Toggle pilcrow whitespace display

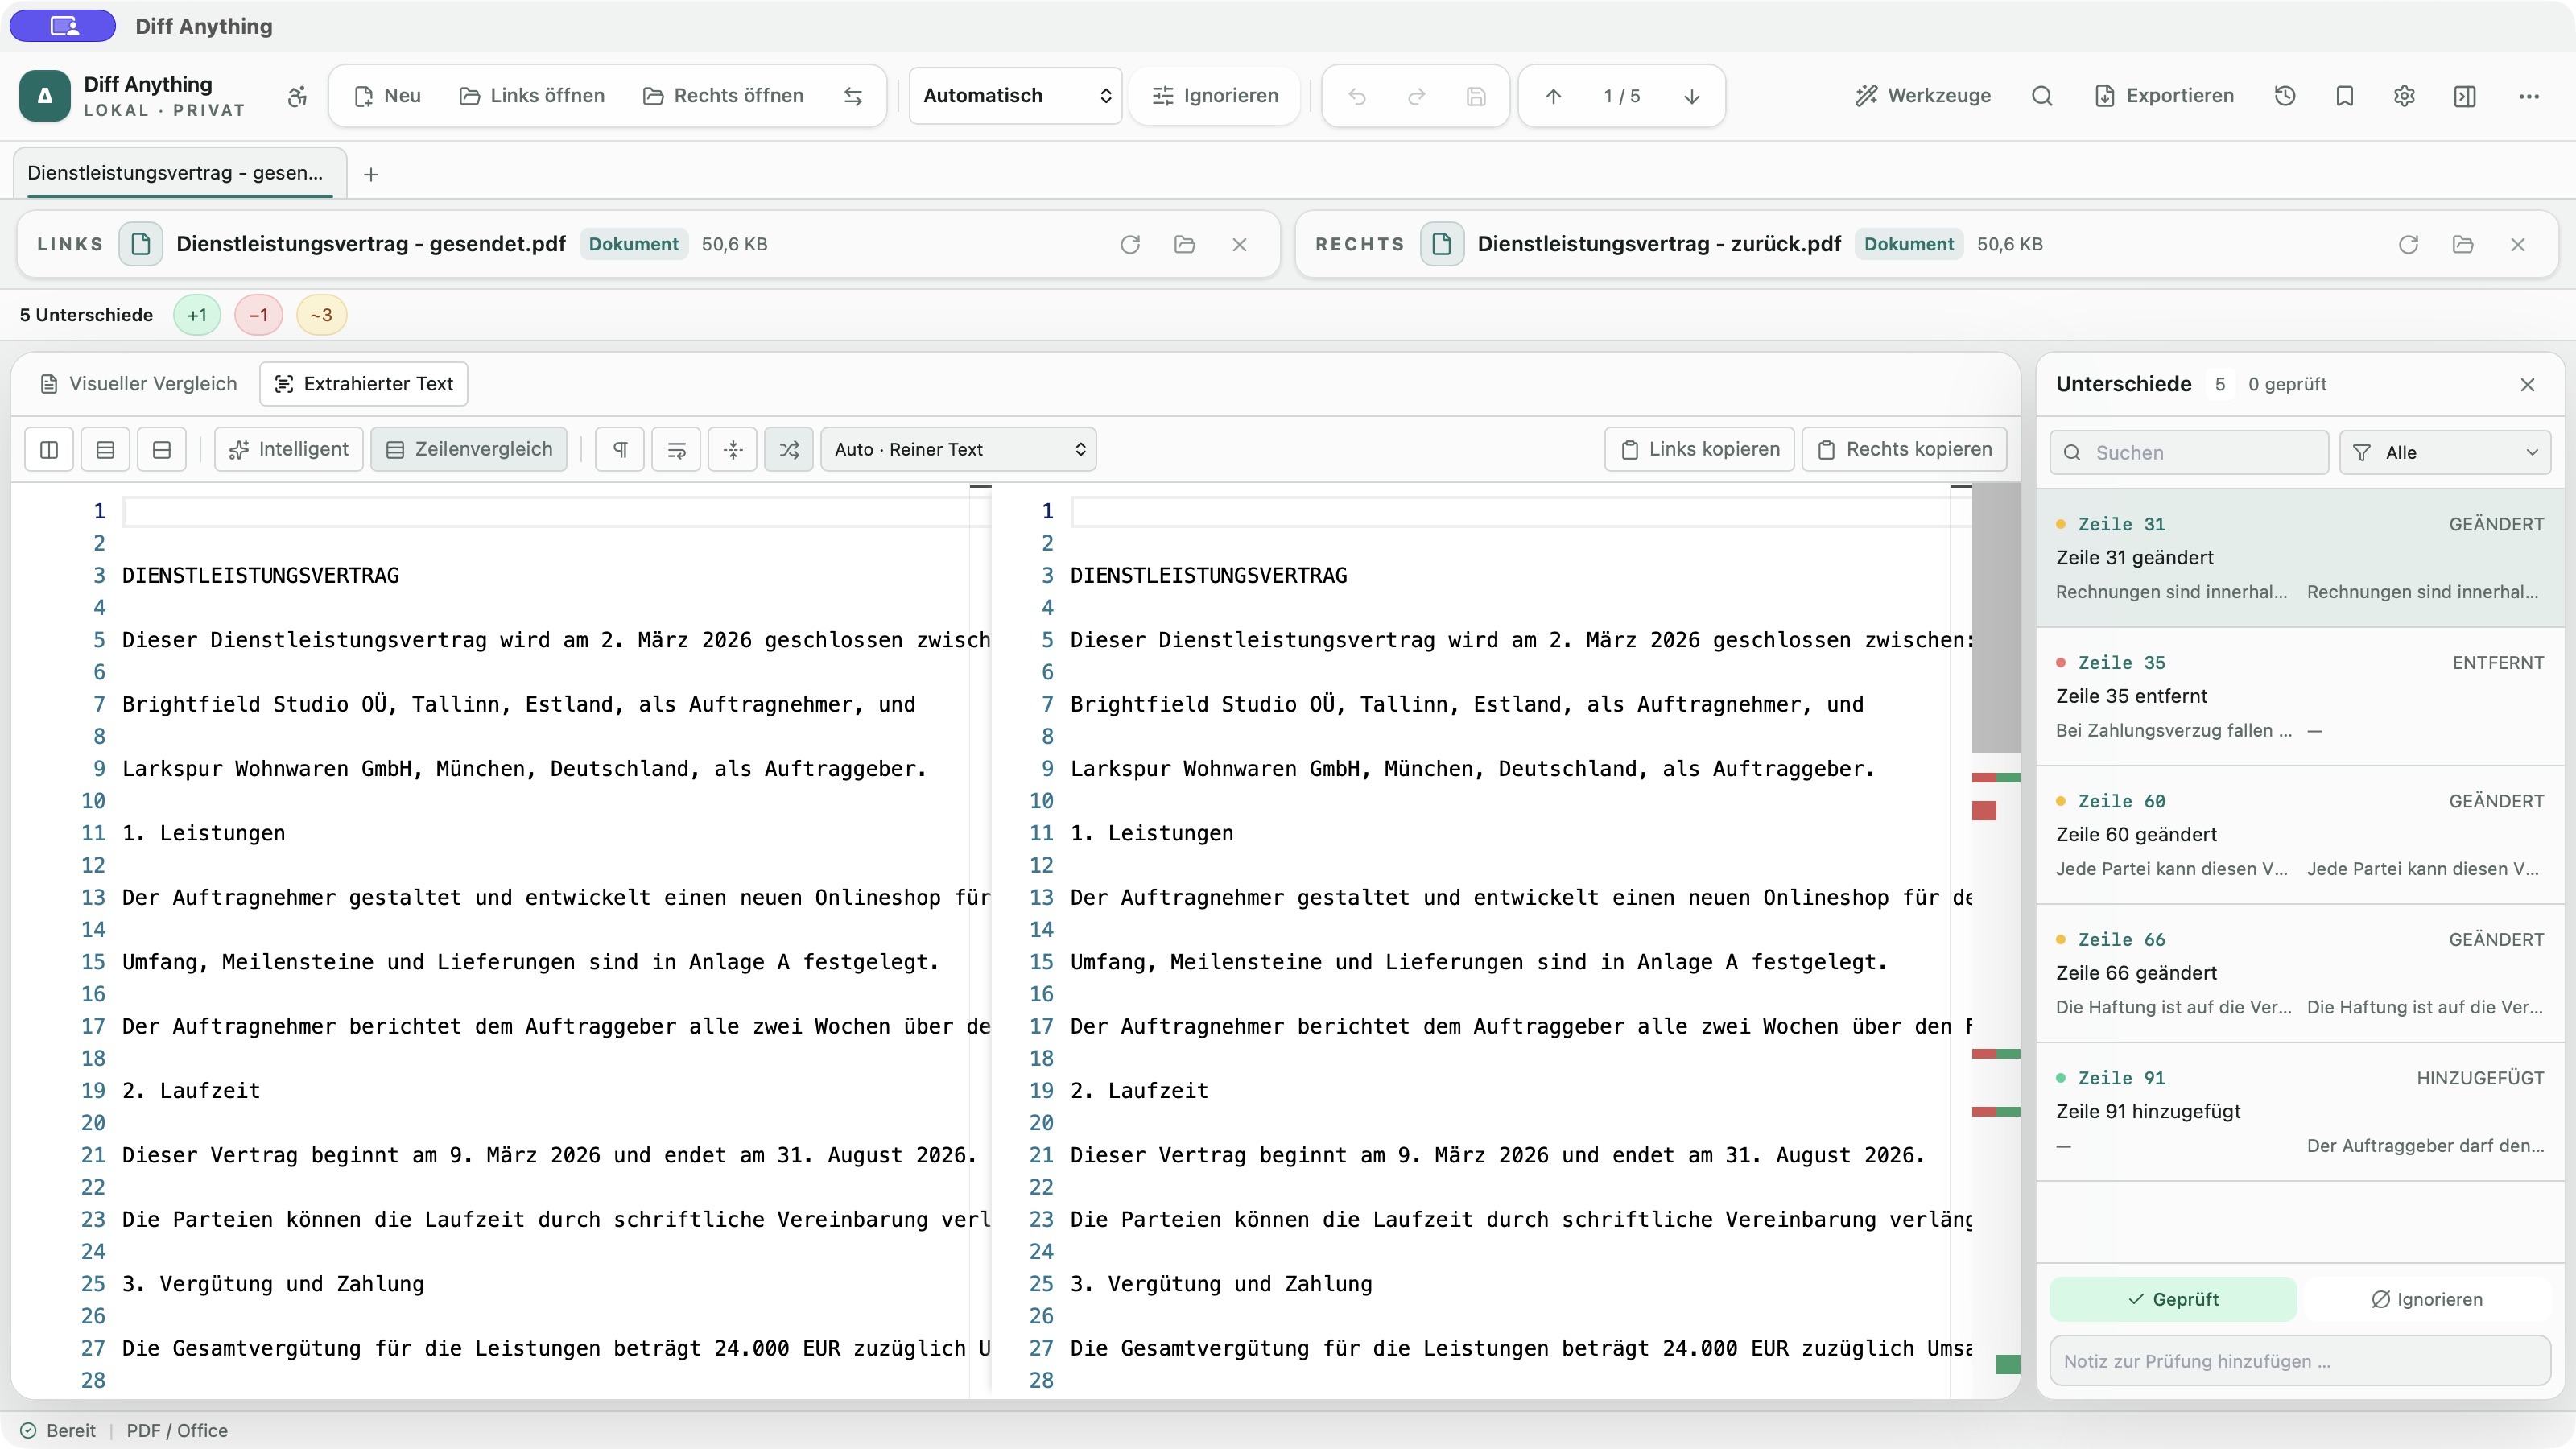coord(620,450)
